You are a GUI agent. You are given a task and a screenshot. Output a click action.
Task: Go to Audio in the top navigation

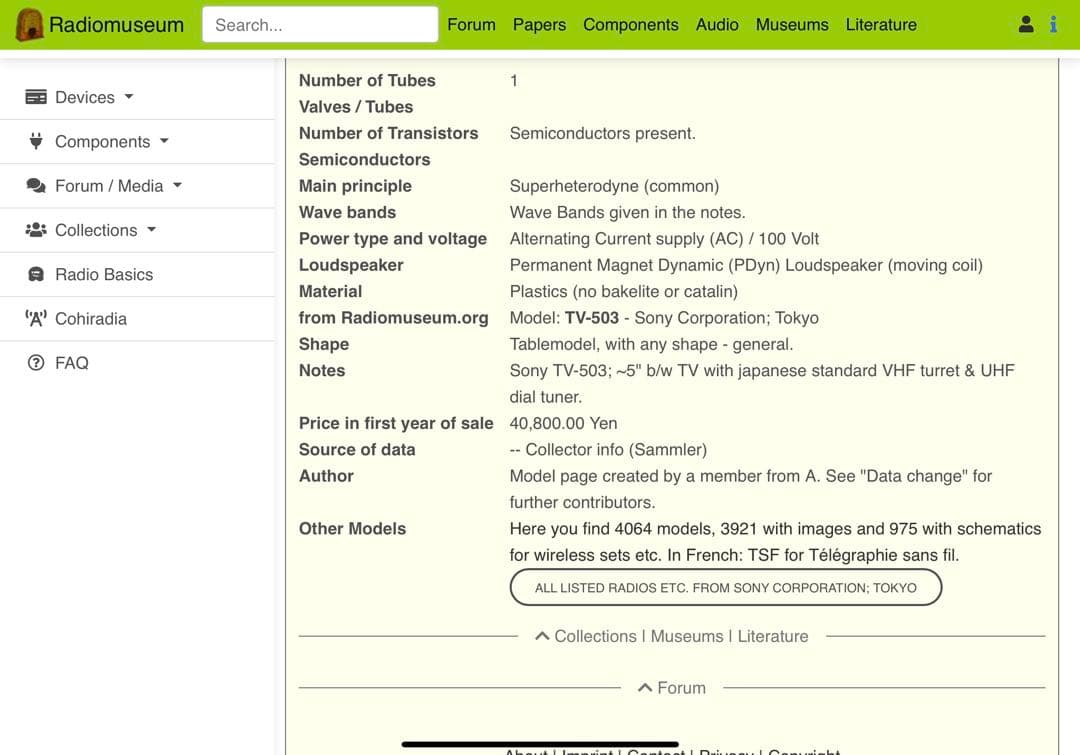tap(717, 25)
